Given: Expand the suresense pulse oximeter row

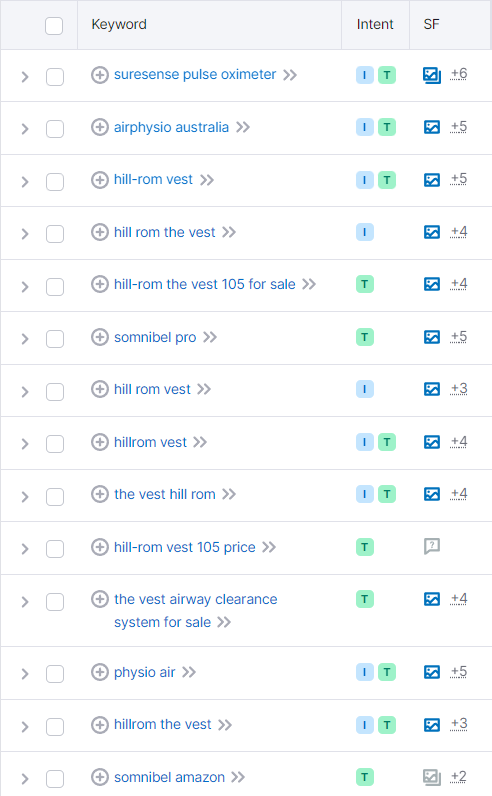Looking at the screenshot, I should point(24,77).
